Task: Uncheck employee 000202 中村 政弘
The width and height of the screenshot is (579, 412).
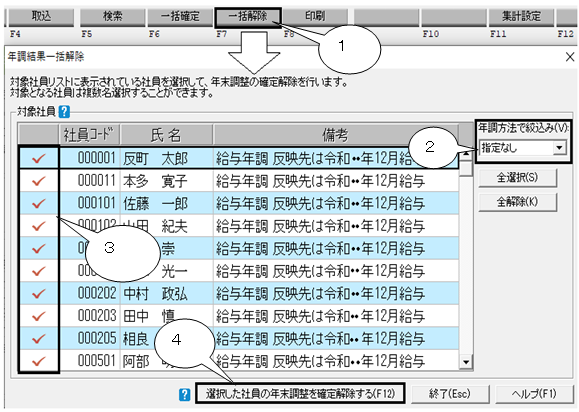Action: [x=39, y=293]
